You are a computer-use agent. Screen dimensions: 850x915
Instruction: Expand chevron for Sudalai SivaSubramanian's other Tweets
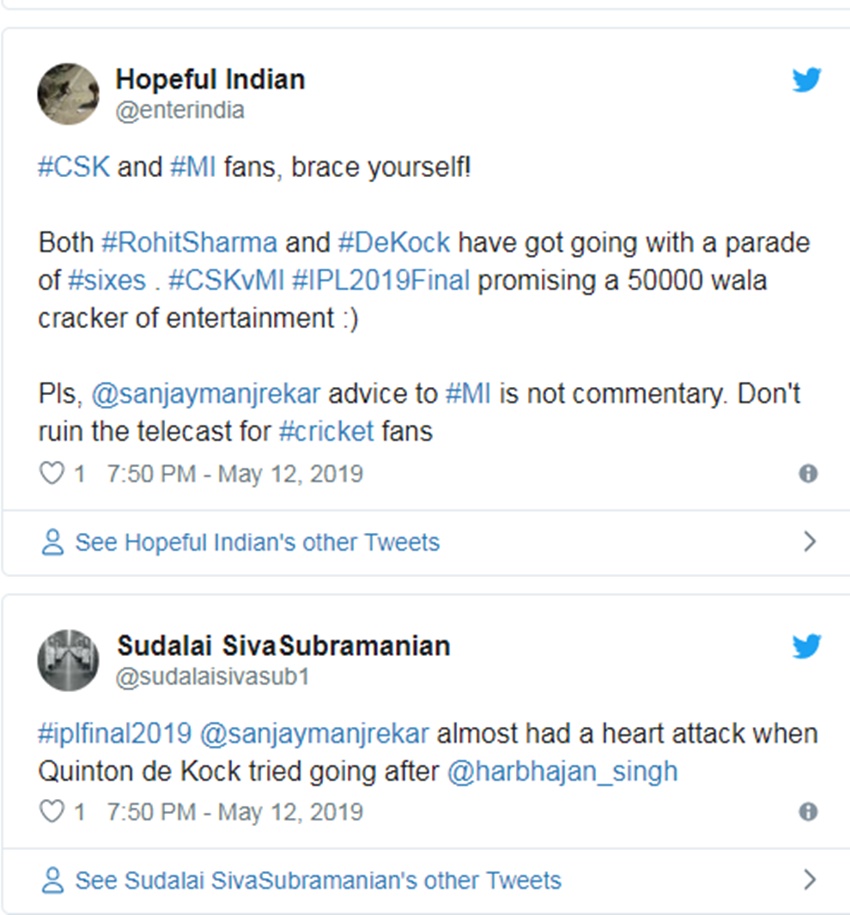[809, 880]
